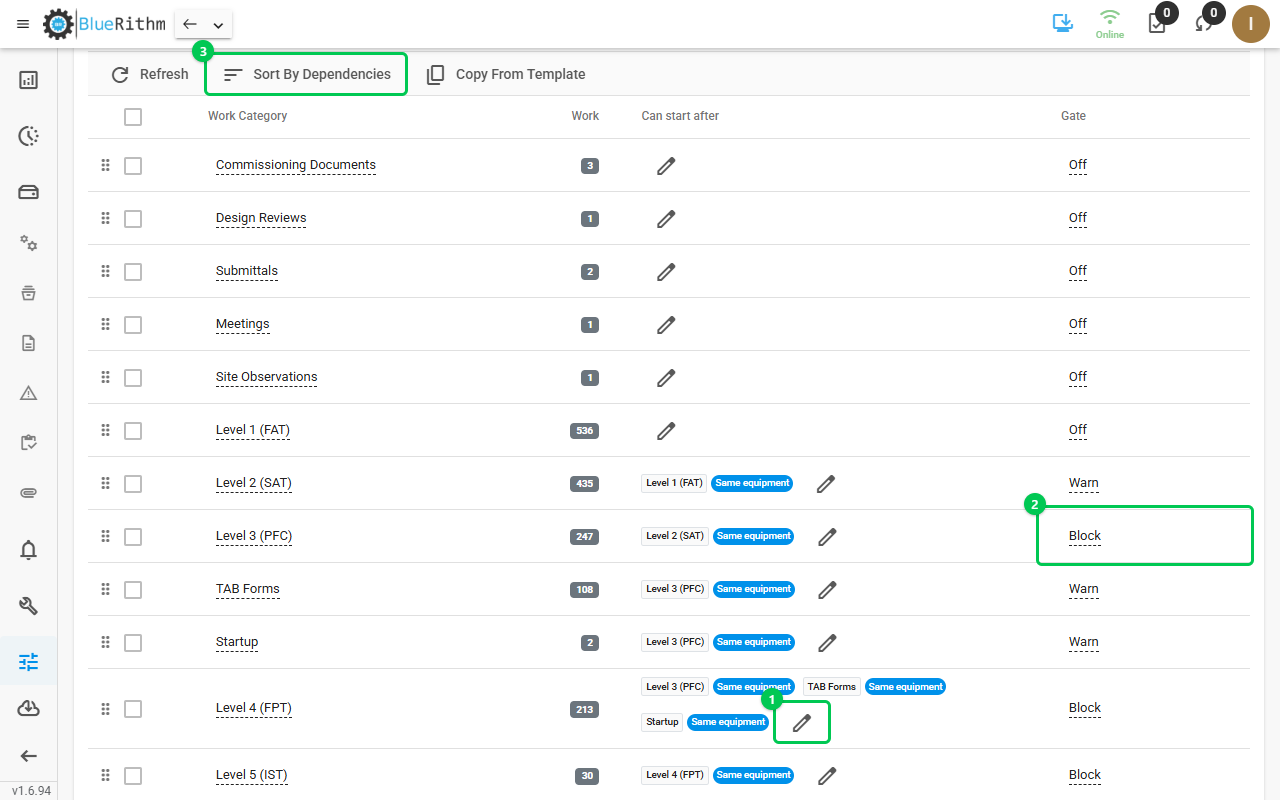Check the Commissioning Documents row checkbox
Image resolution: width=1280 pixels, height=800 pixels.
(133, 166)
